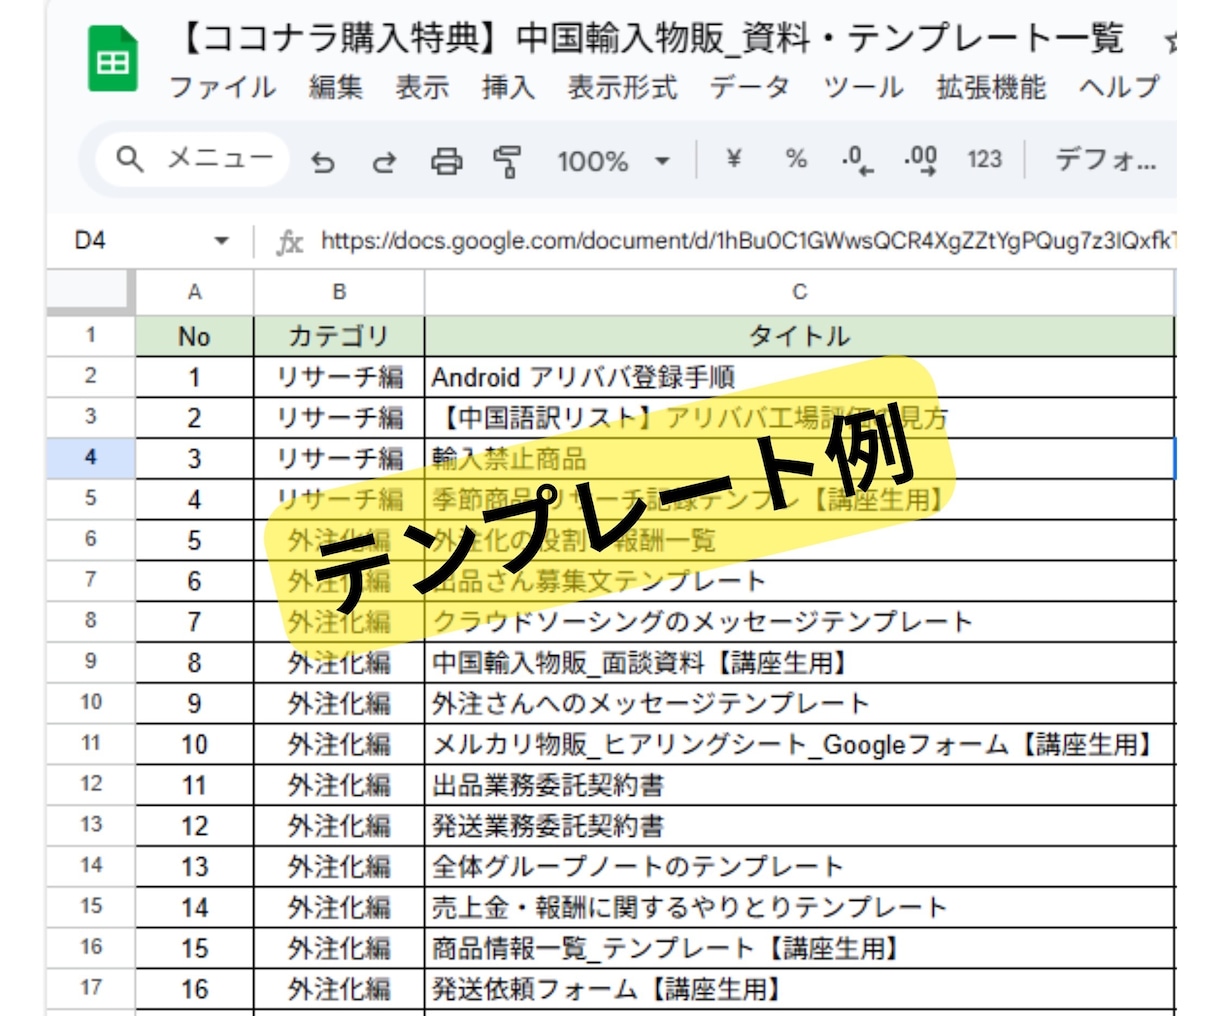Select the リサーチ編 cell in row 2
The image size is (1220, 1016).
[339, 377]
